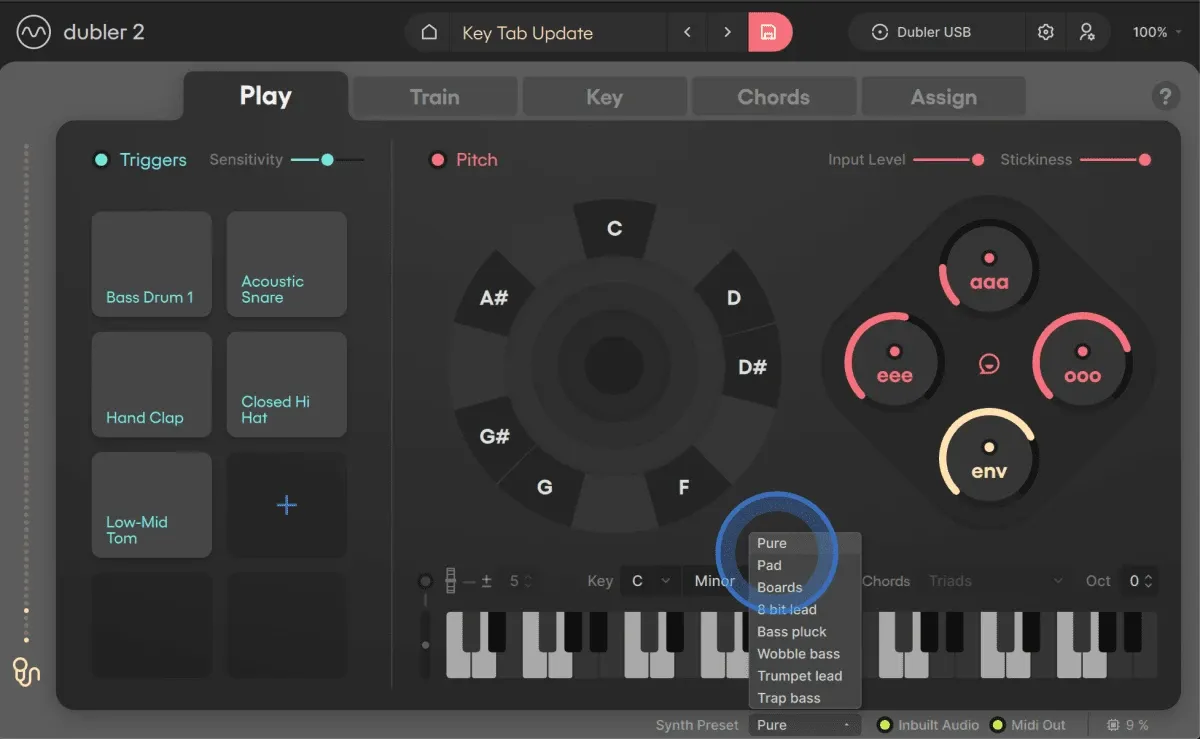Open the home preset icon

[429, 32]
